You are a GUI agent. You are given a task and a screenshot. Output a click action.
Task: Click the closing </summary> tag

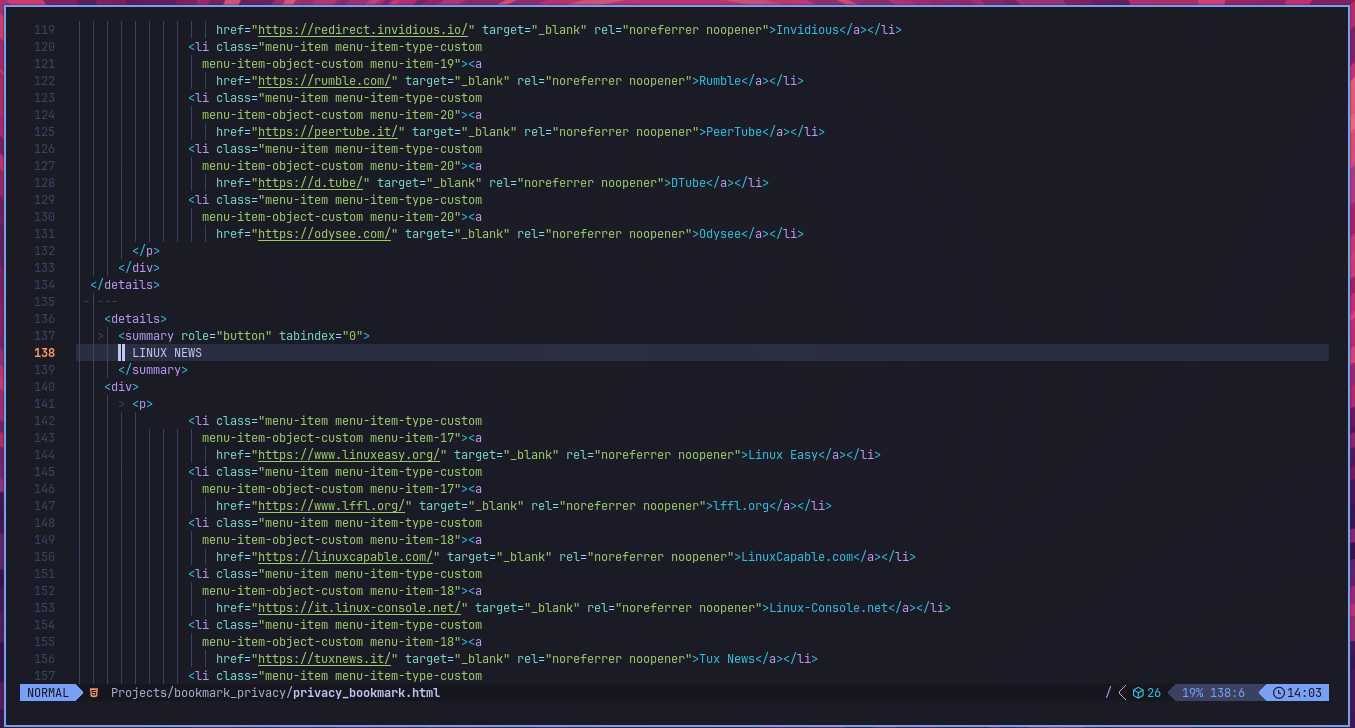point(153,370)
